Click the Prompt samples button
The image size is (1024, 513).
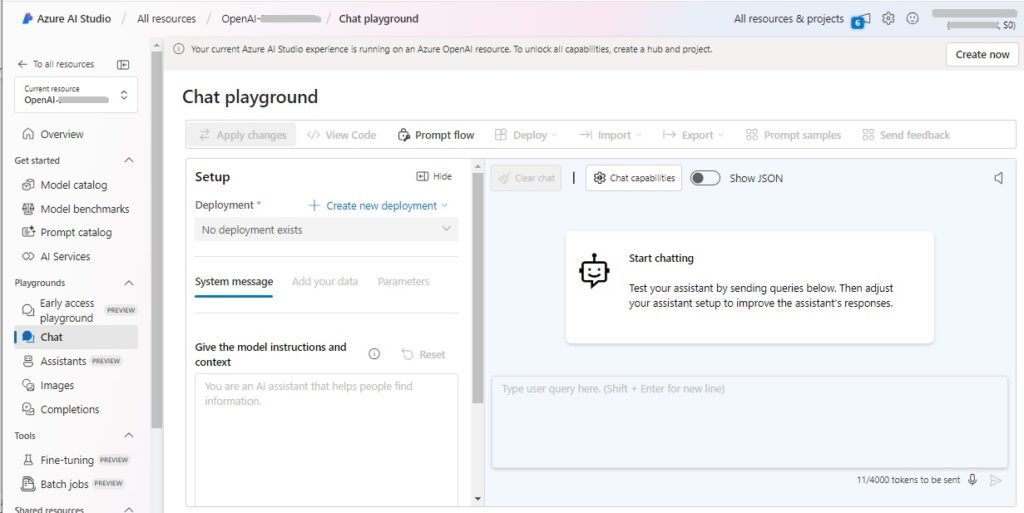coord(793,135)
